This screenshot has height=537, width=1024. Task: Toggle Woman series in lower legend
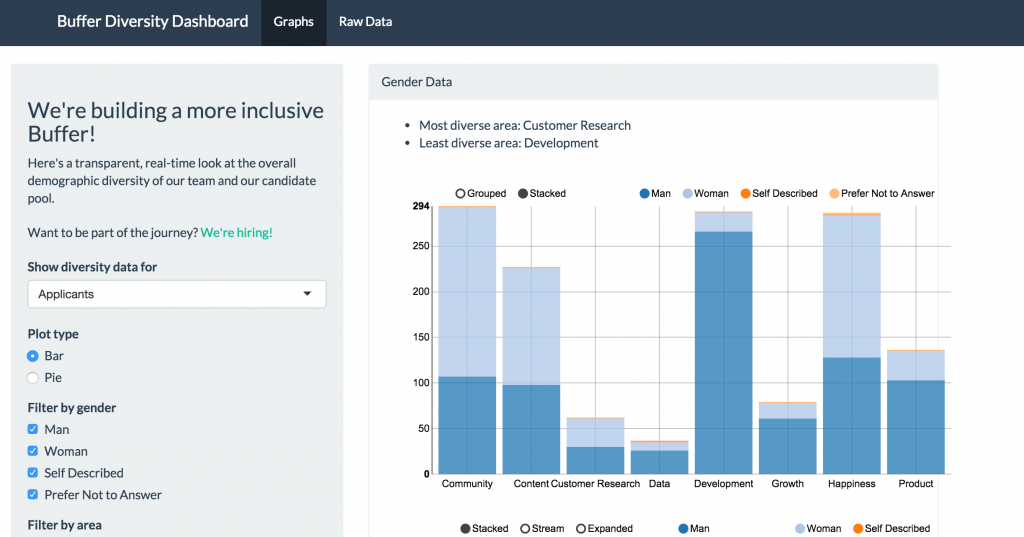818,529
